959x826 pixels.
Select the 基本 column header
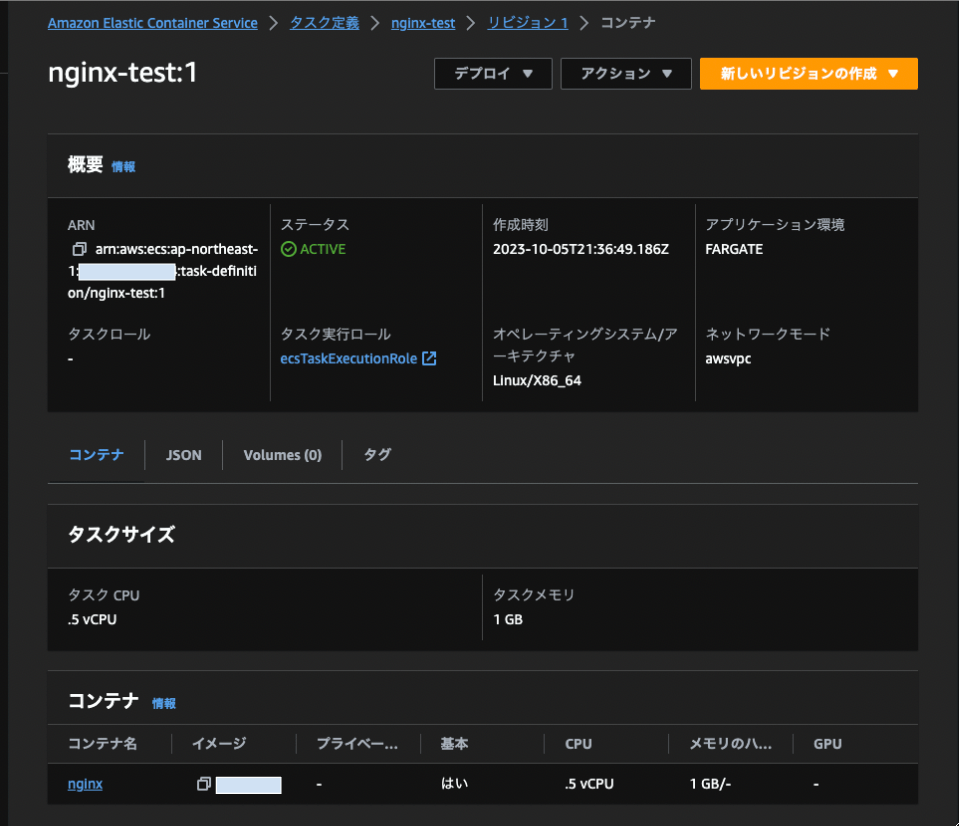[454, 743]
